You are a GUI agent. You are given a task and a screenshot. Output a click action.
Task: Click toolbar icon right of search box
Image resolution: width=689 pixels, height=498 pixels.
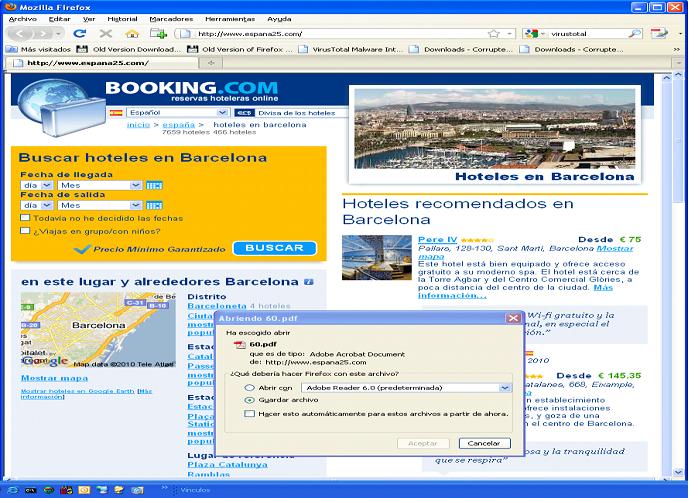(x=659, y=33)
